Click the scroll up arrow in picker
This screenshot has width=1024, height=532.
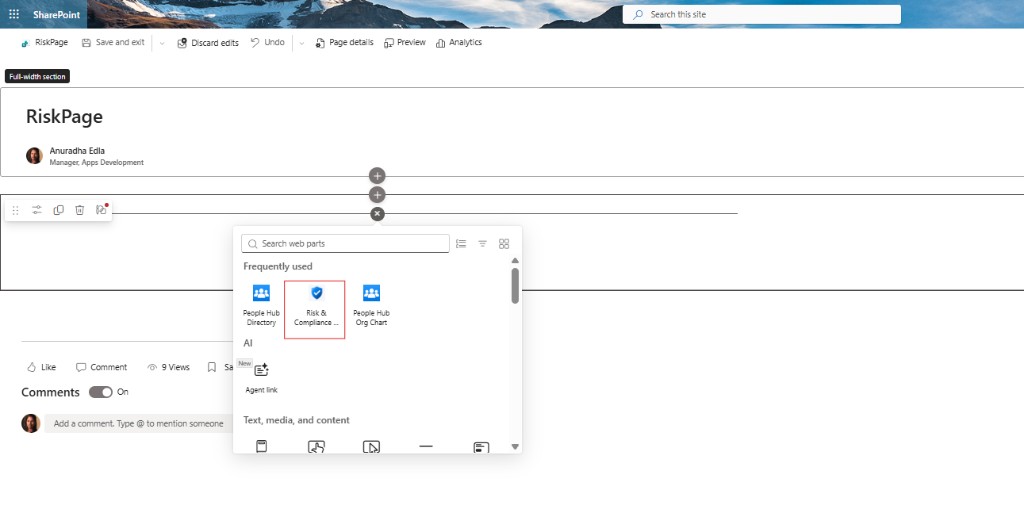pos(515,260)
